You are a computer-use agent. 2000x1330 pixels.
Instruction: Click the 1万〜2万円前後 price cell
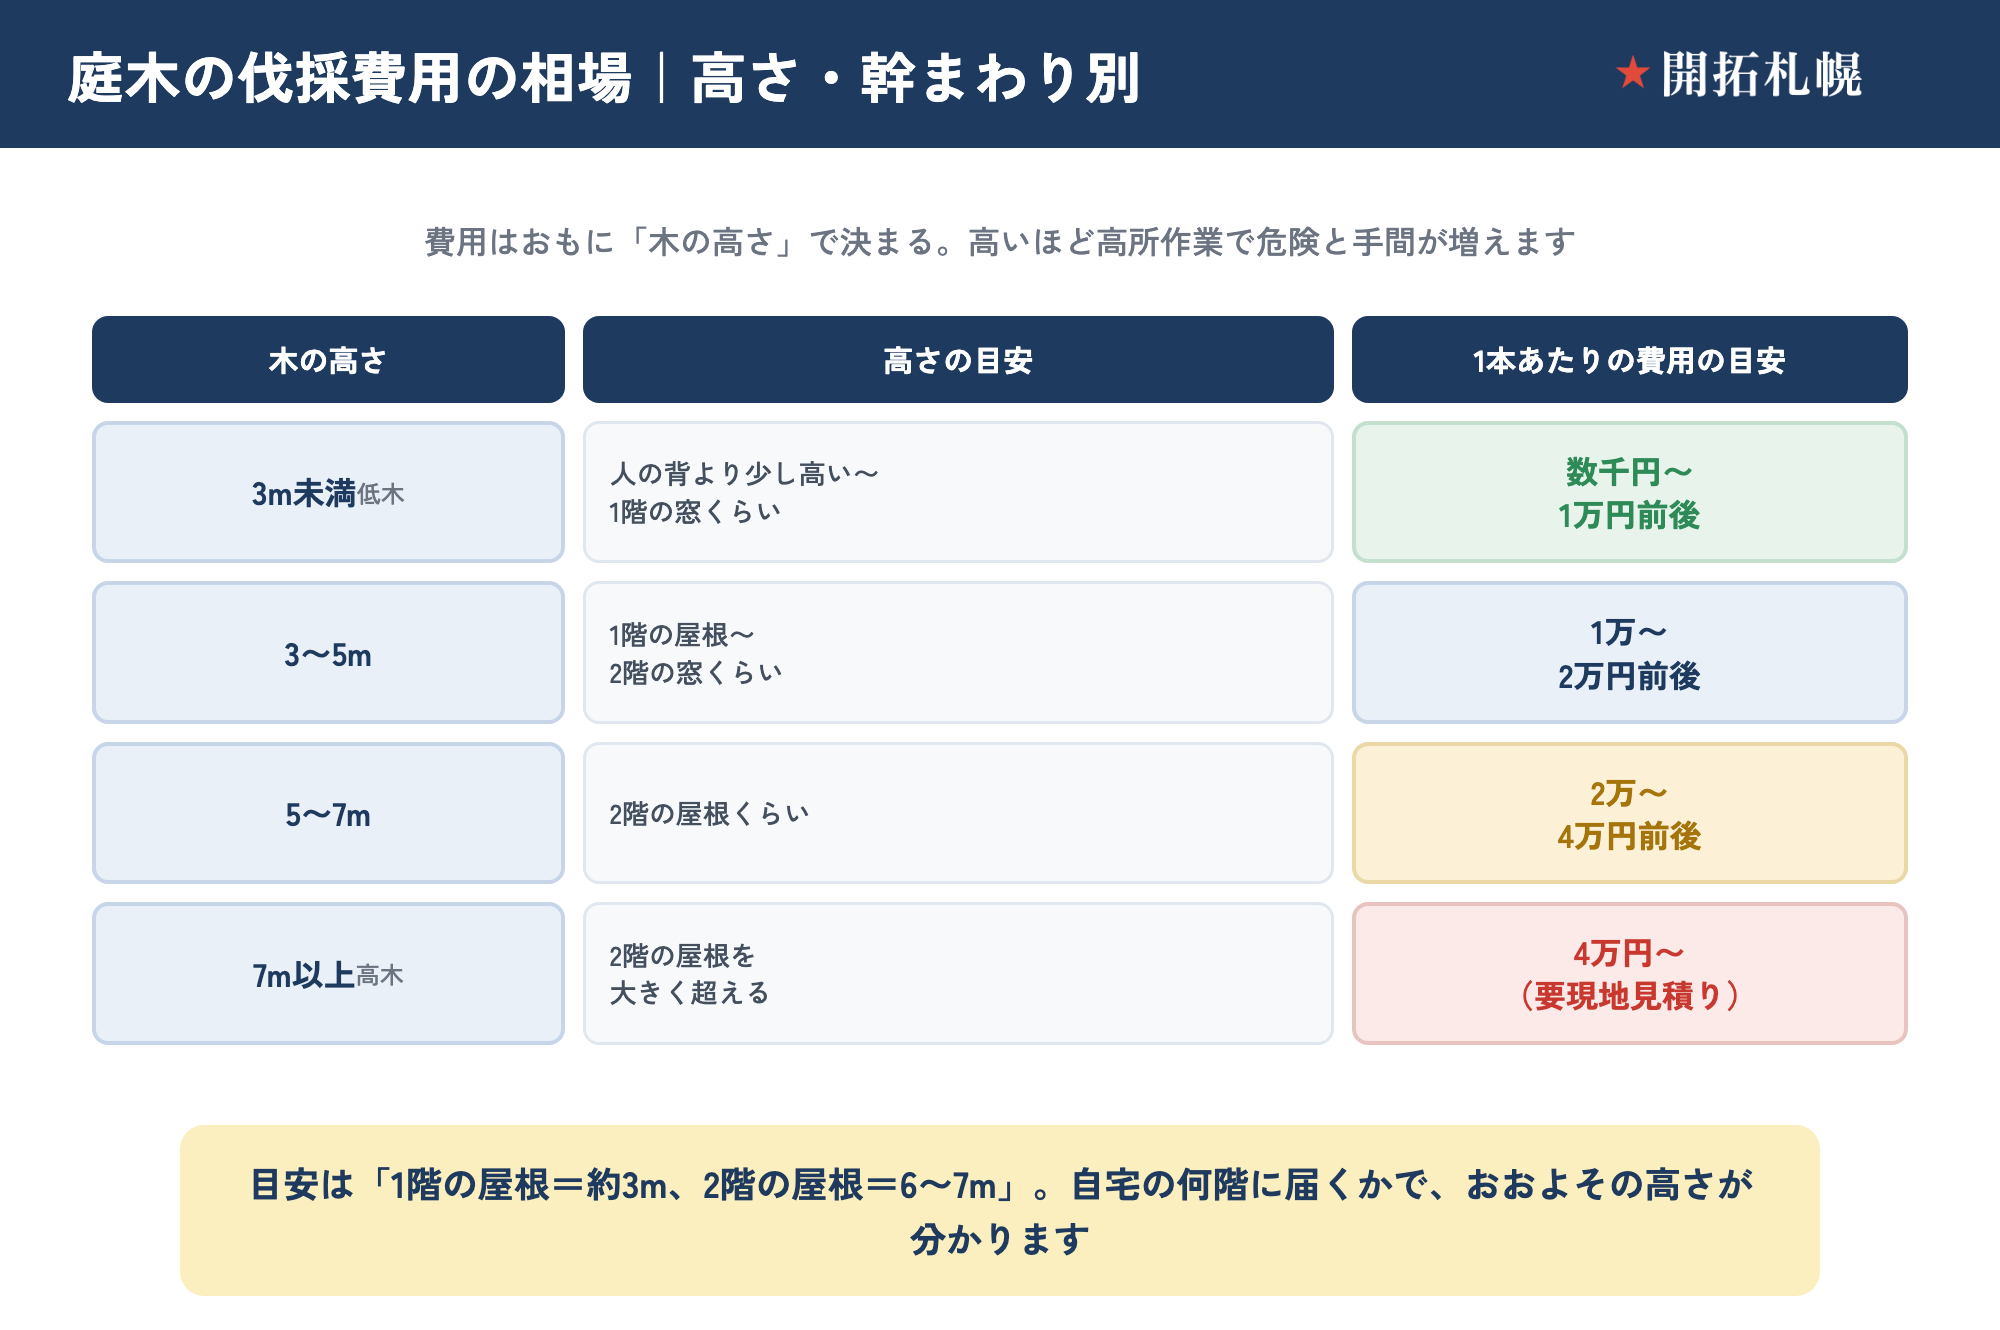tap(1630, 653)
